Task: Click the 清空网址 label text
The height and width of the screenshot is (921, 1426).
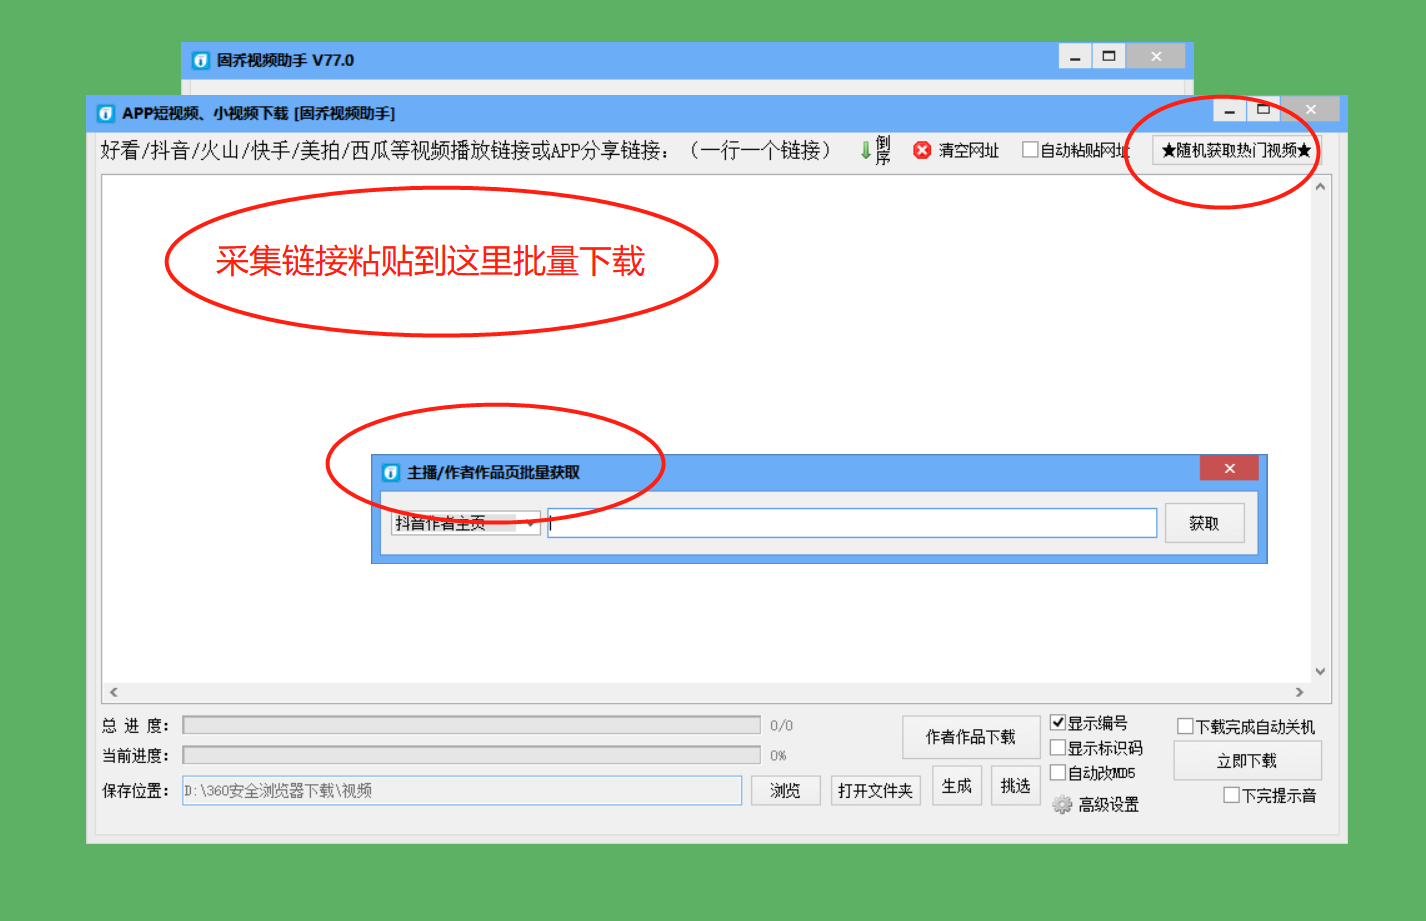Action: 968,151
